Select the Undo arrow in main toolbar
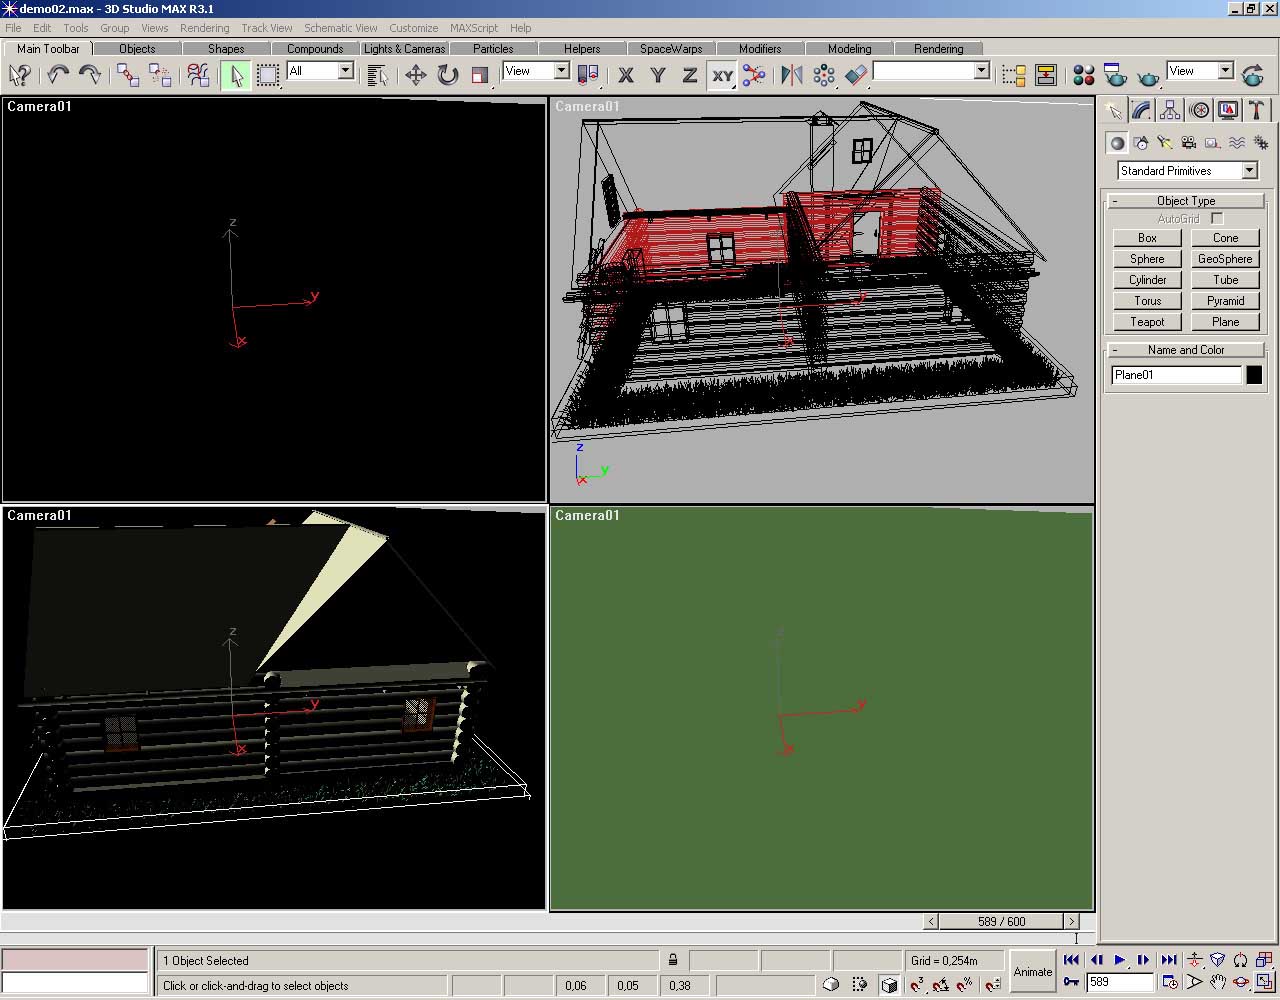 pos(58,75)
